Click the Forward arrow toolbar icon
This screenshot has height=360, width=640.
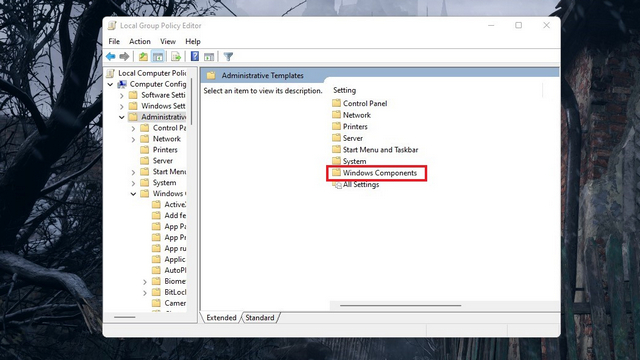pyautogui.click(x=124, y=56)
